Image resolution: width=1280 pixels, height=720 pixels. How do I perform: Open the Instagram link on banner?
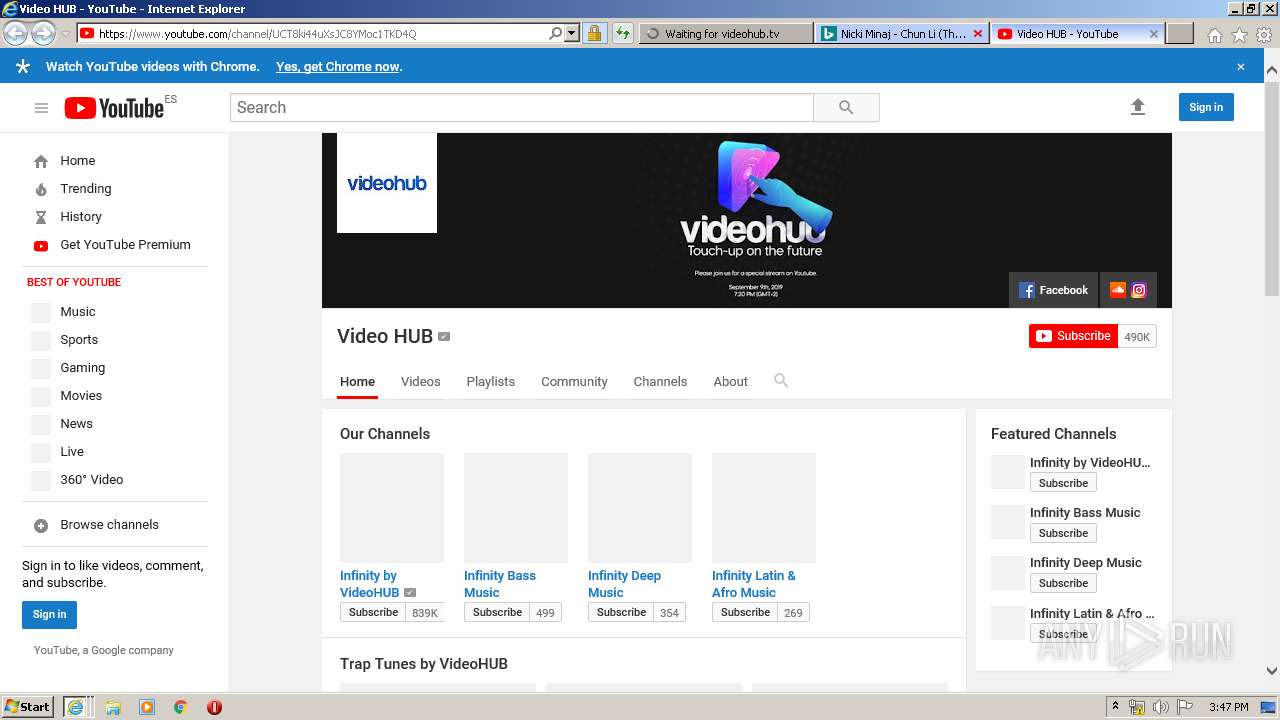1139,290
